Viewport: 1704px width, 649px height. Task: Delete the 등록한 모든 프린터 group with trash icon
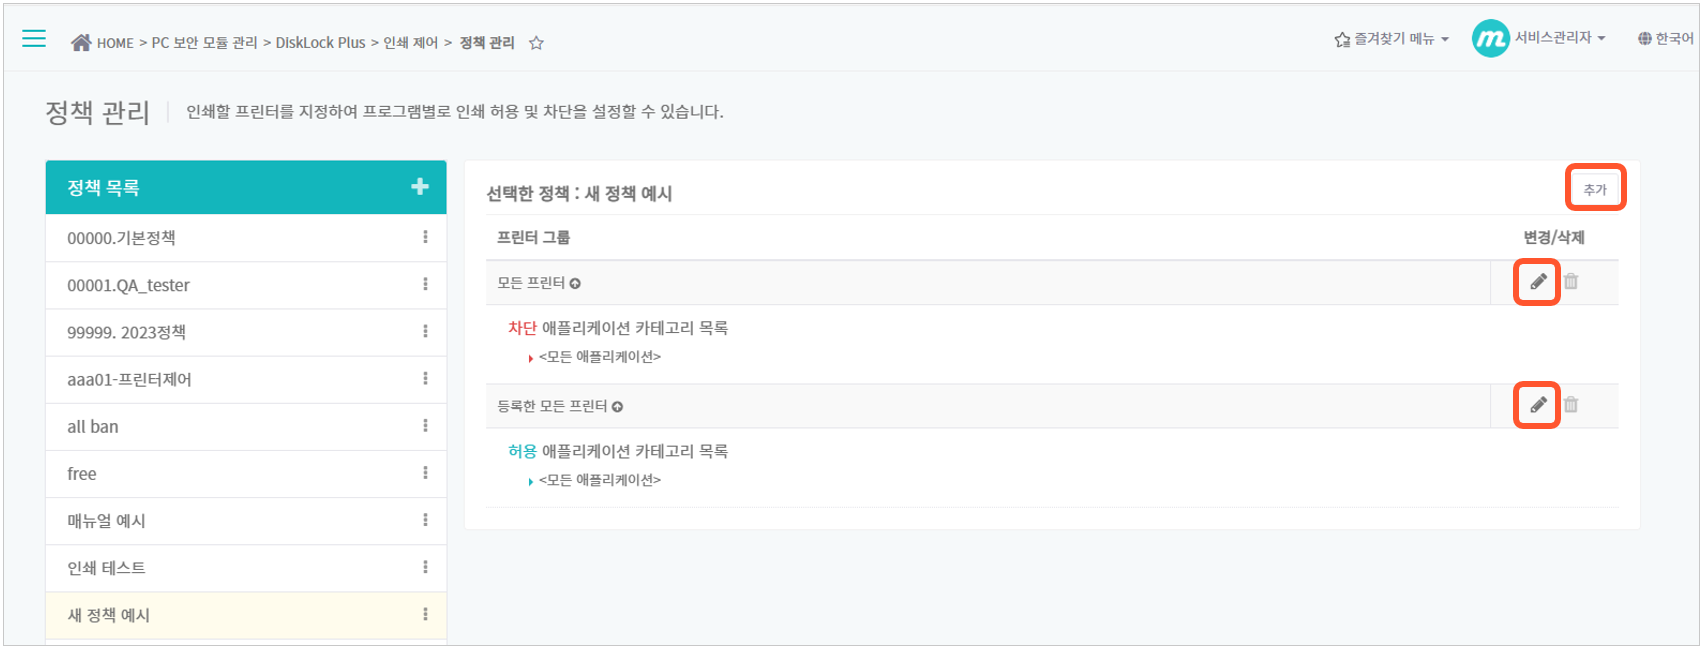coord(1571,405)
